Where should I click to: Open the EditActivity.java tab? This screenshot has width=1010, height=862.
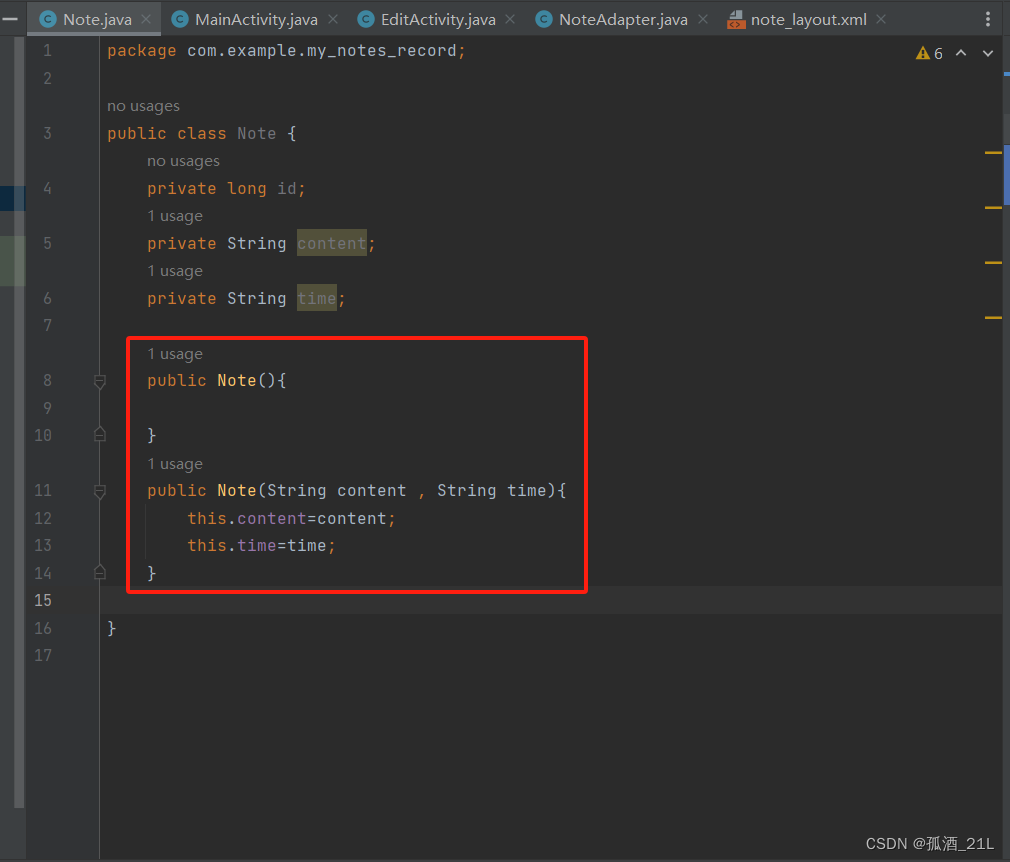(x=438, y=19)
